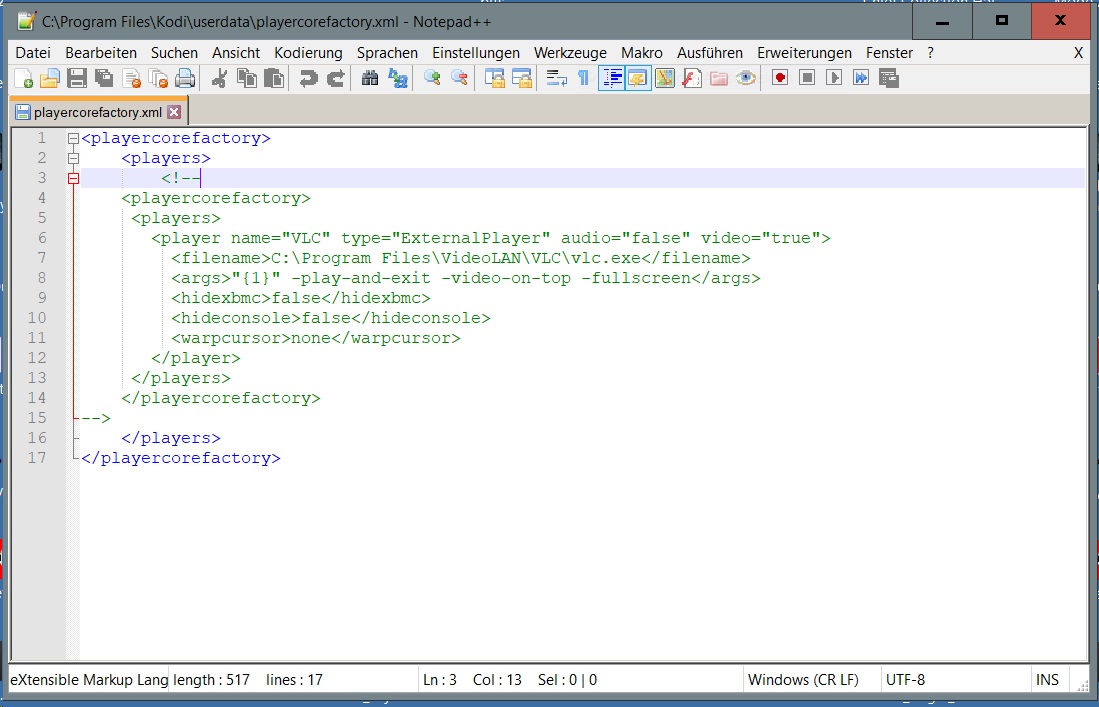Click the Close All documents icon
1099x707 pixels.
pyautogui.click(x=158, y=78)
